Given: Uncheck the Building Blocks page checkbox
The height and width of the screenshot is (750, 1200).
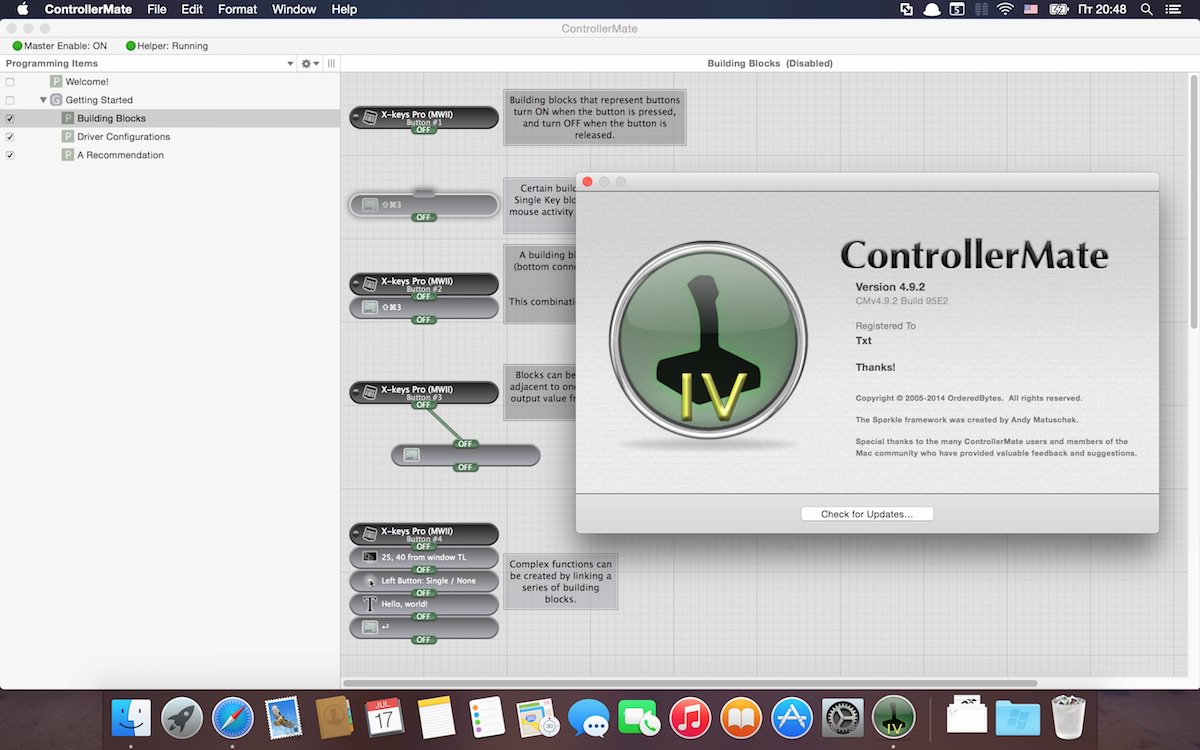Looking at the screenshot, I should click(x=10, y=118).
